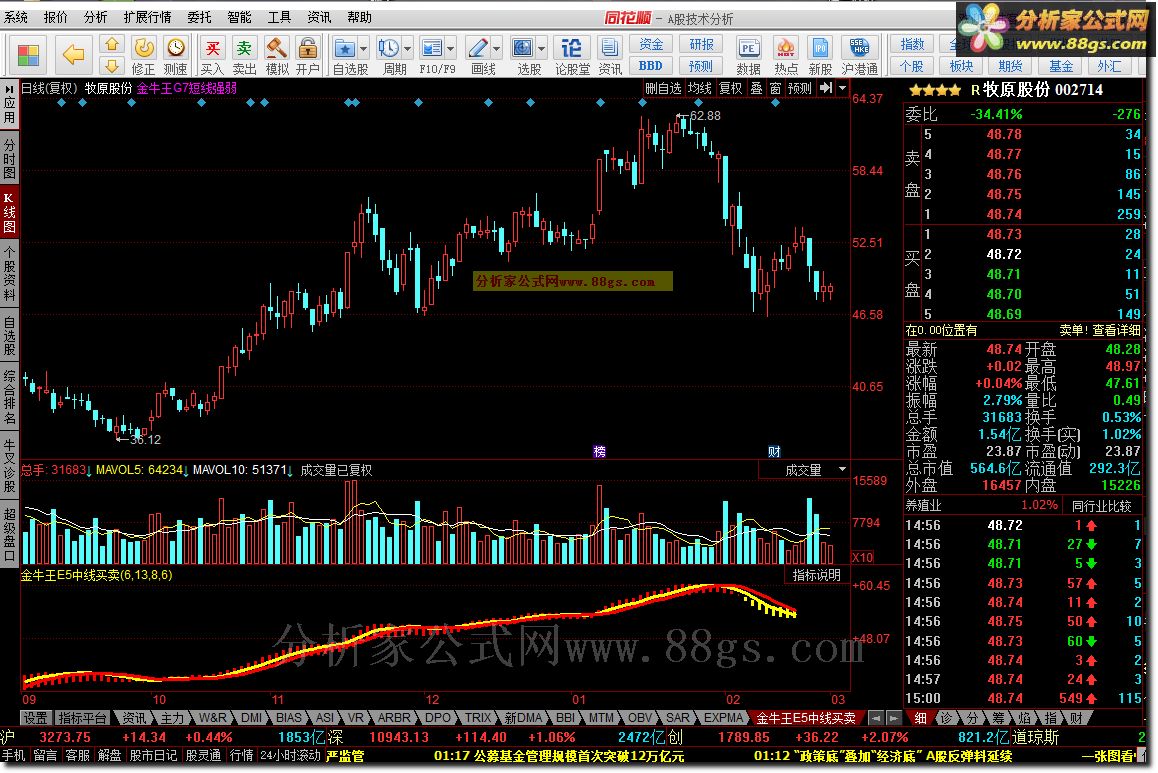Select the 诊 tab in bottom right
This screenshot has width=1158, height=773.
(x=946, y=718)
